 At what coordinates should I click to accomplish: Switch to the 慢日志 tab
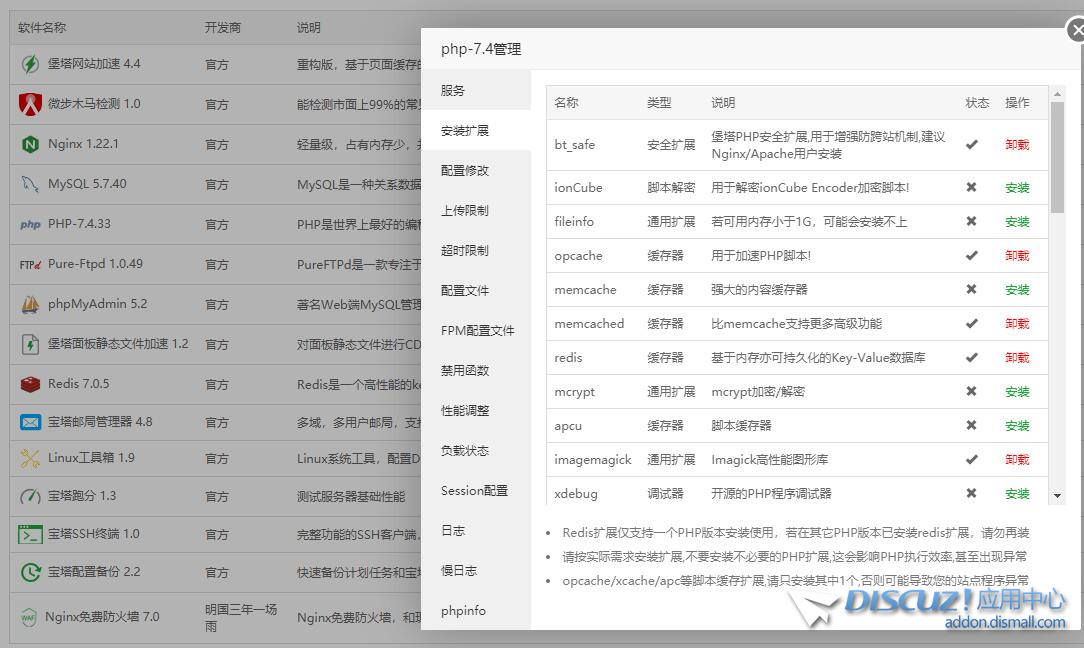[459, 570]
